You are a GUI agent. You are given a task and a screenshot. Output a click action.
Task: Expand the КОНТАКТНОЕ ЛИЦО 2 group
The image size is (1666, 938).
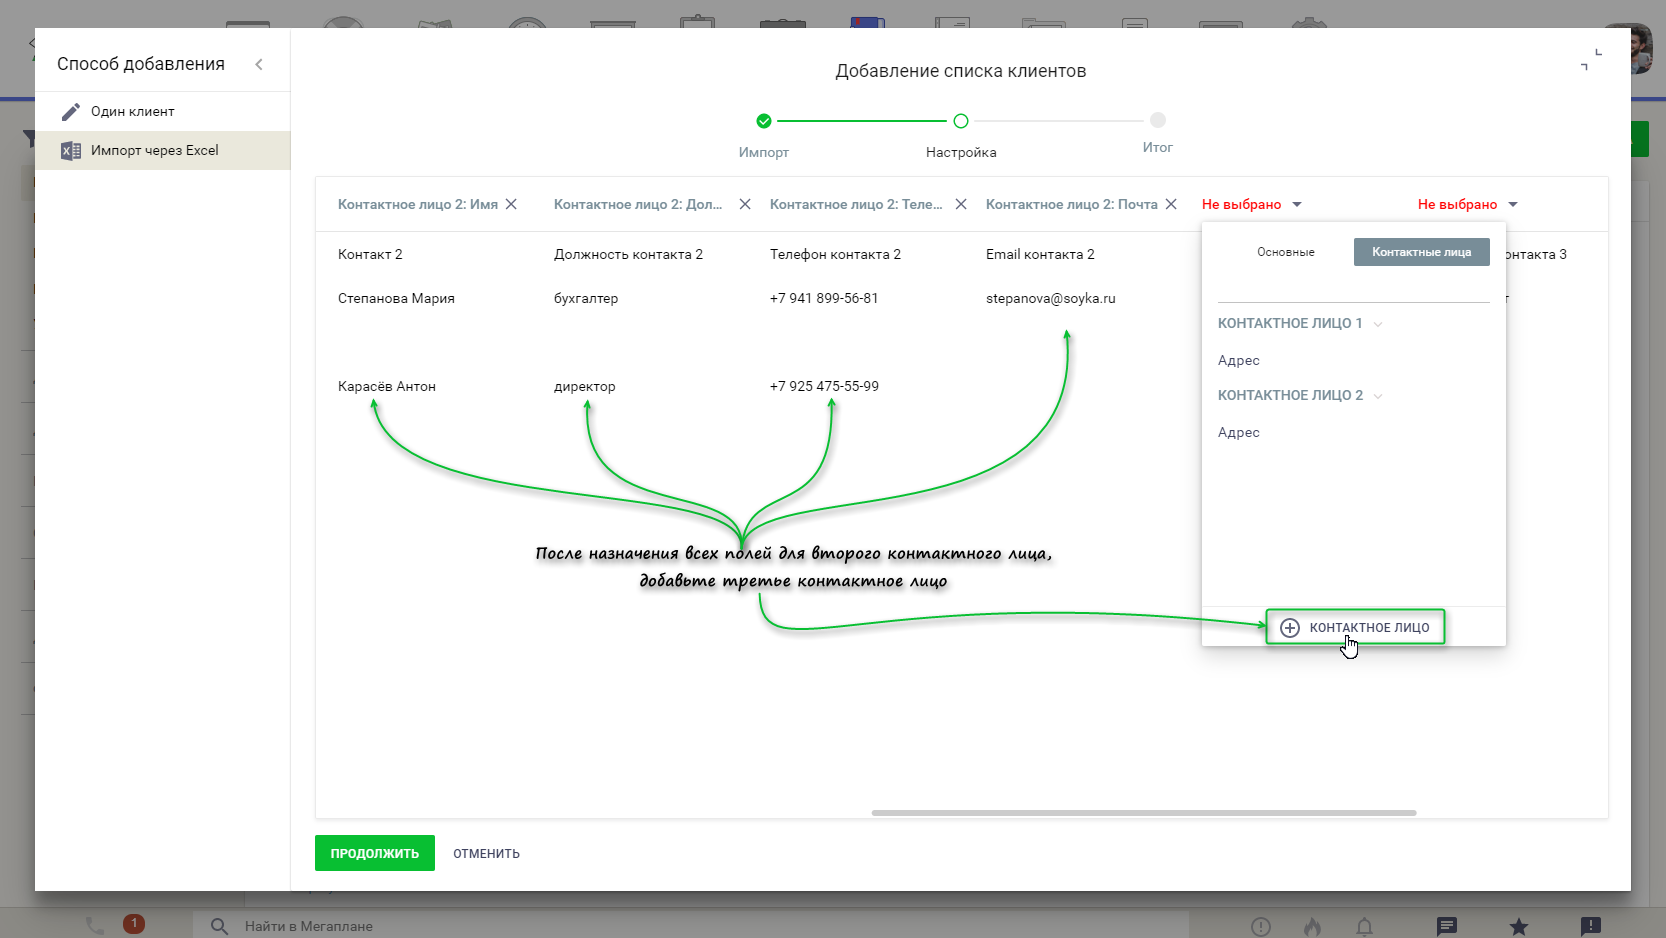click(1300, 395)
